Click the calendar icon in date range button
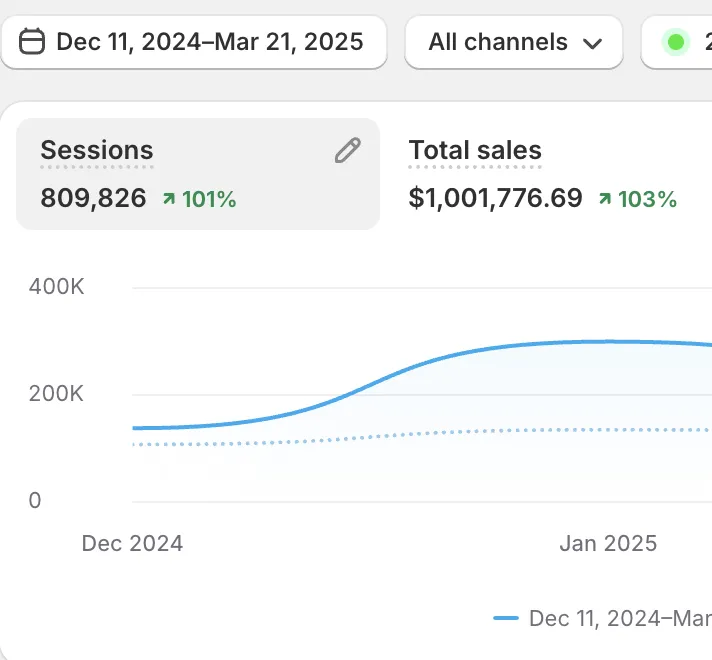712x660 pixels. 32,41
